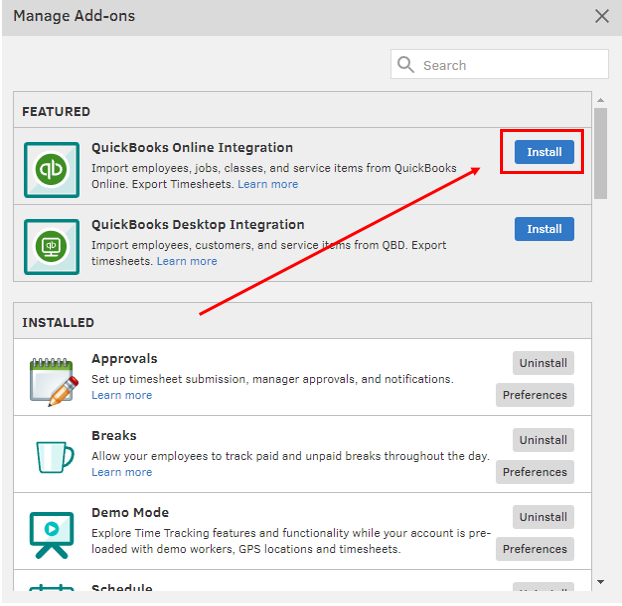Open Learn more link for Breaks
Screen dimensions: 622x606
122,472
